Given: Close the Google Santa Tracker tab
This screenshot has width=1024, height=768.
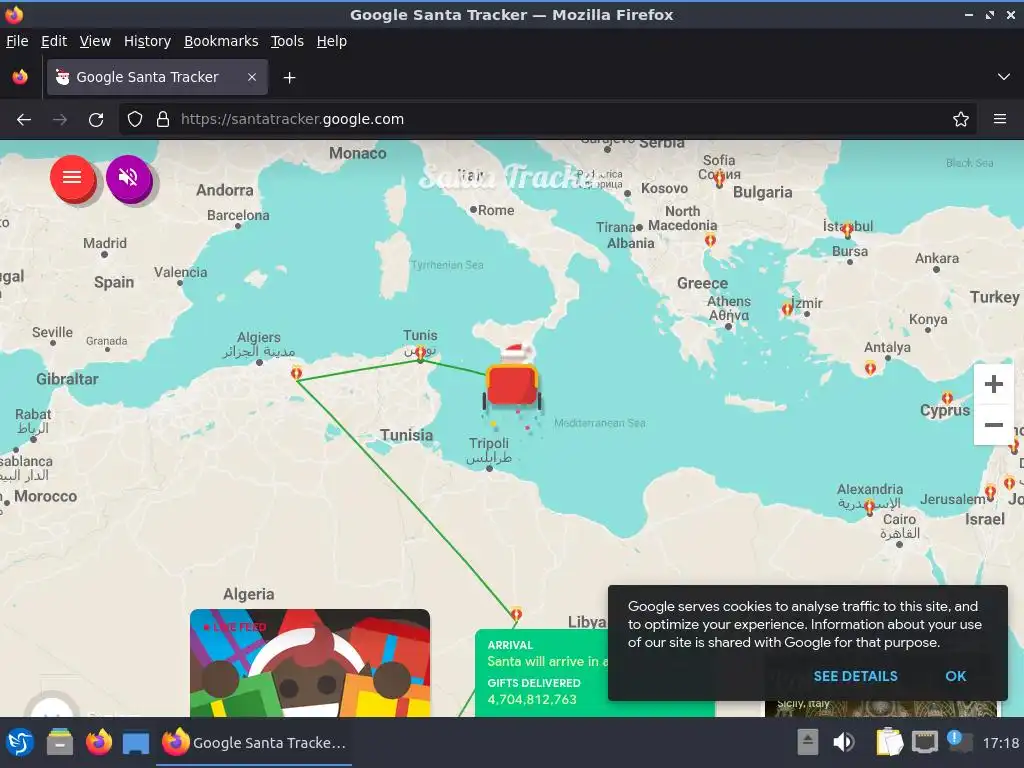Looking at the screenshot, I should click(251, 77).
